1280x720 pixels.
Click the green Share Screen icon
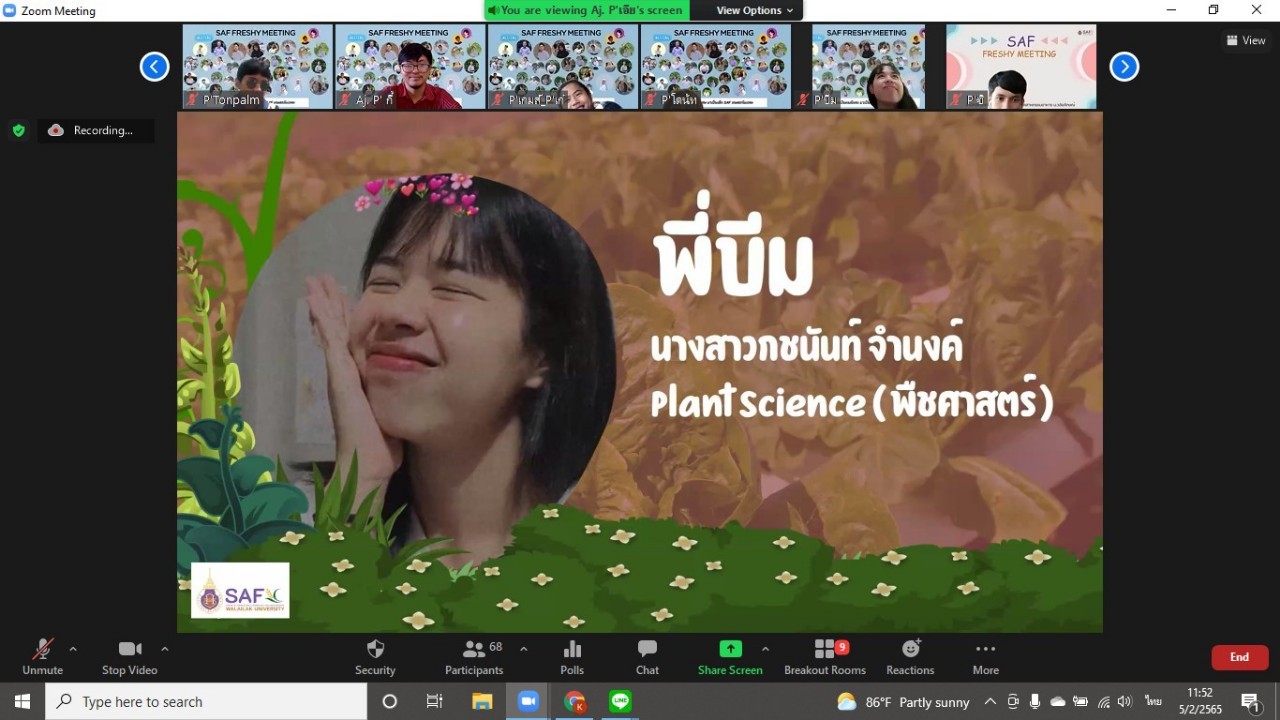[730, 650]
